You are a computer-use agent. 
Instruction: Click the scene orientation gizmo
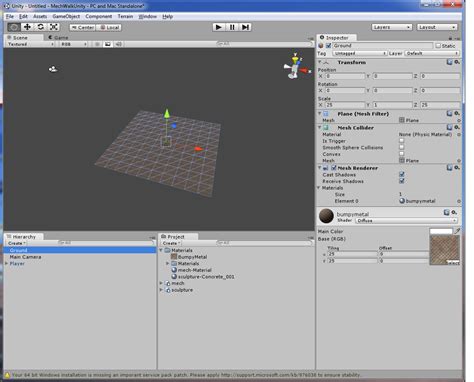(296, 66)
